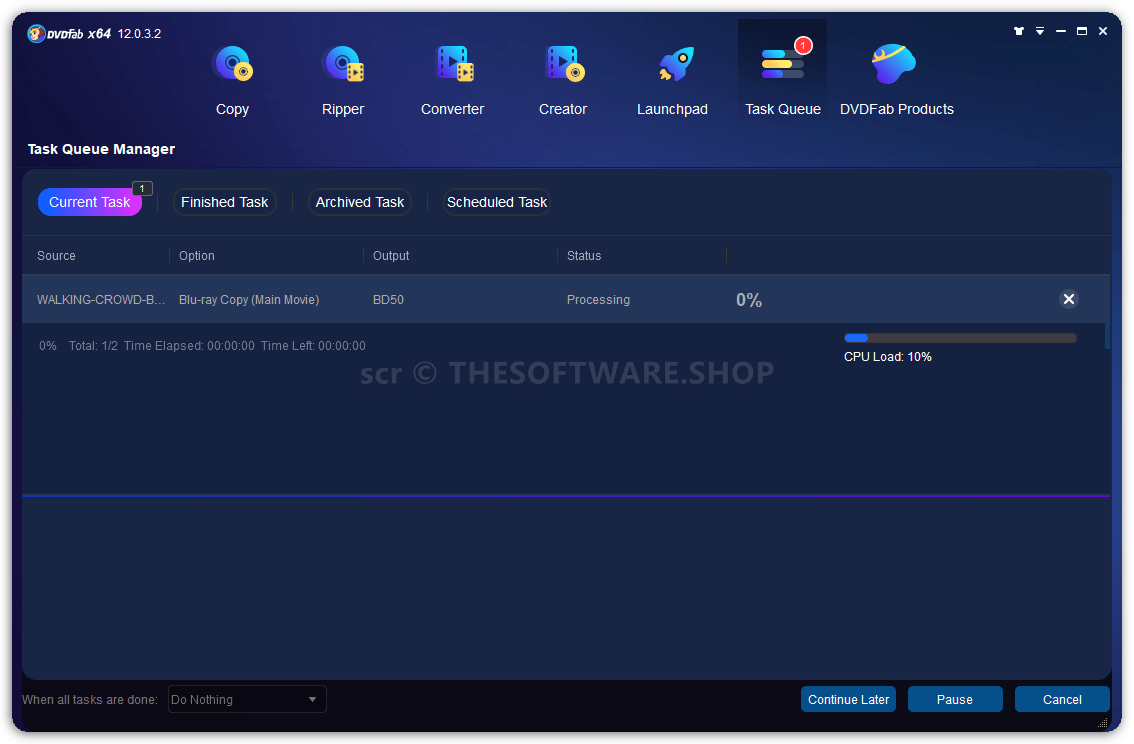Switch to Archived Task tab
The image size is (1134, 744).
pos(359,202)
